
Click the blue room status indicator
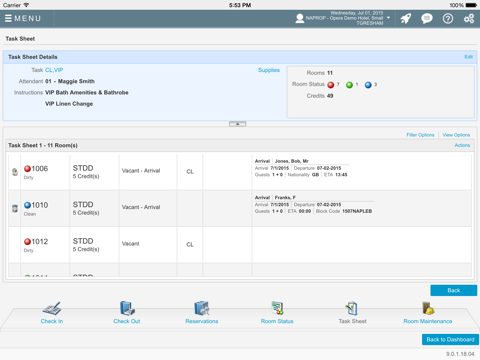coord(368,85)
